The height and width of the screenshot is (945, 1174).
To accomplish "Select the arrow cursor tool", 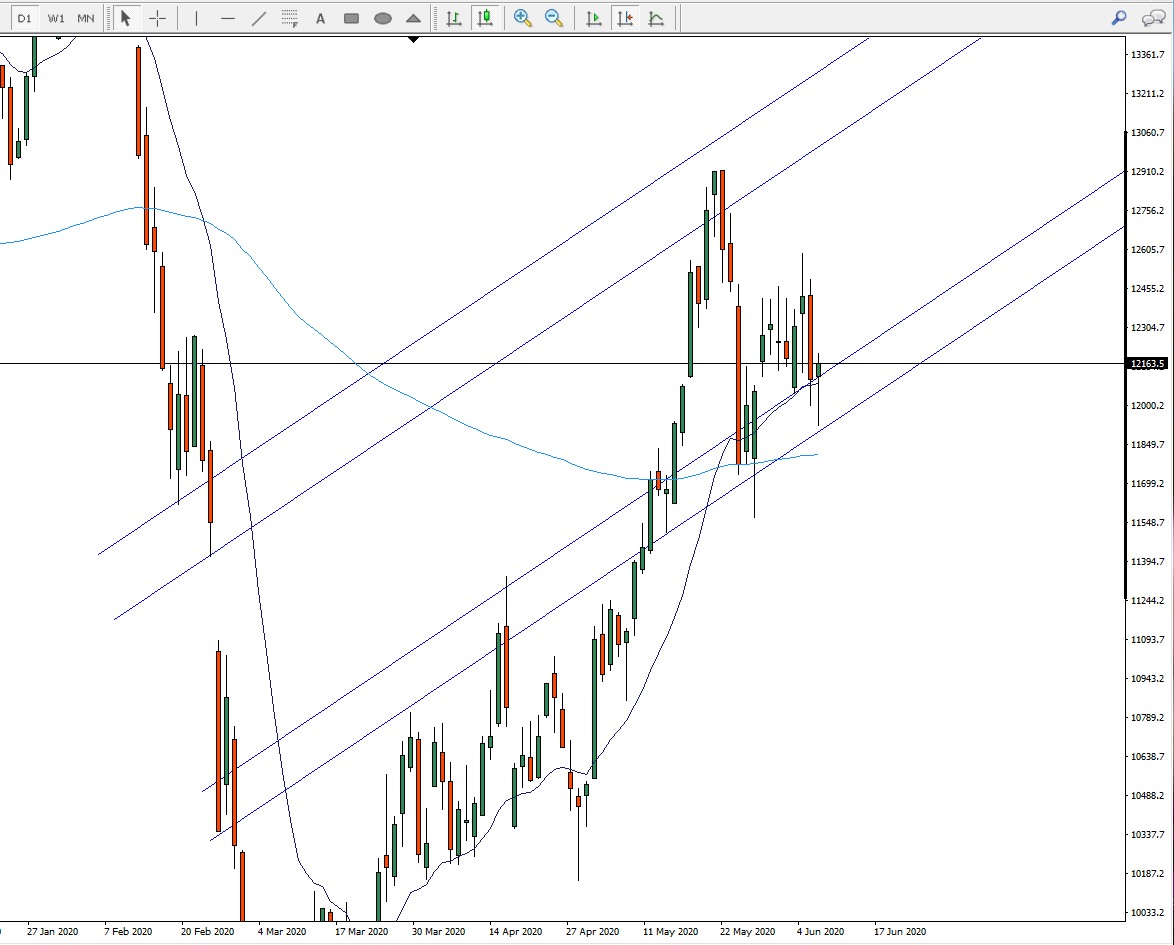I will pyautogui.click(x=126, y=18).
